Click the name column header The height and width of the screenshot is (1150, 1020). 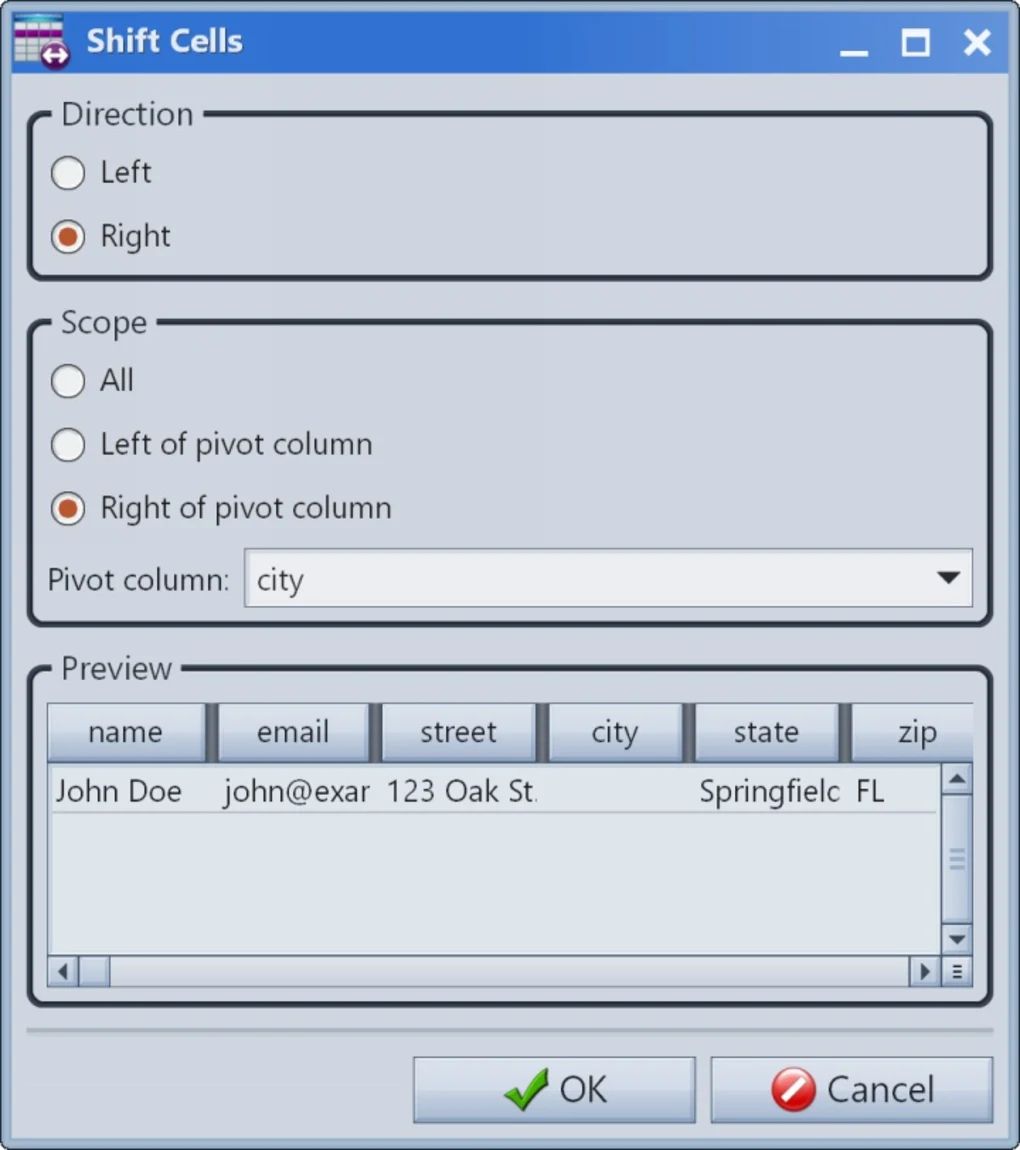126,733
